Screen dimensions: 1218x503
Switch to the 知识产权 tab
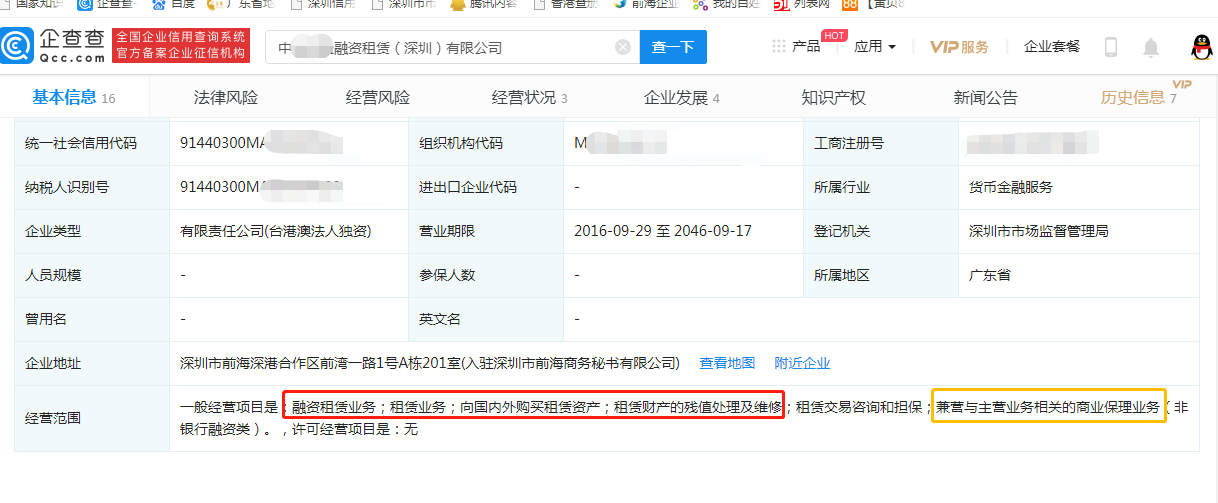833,97
